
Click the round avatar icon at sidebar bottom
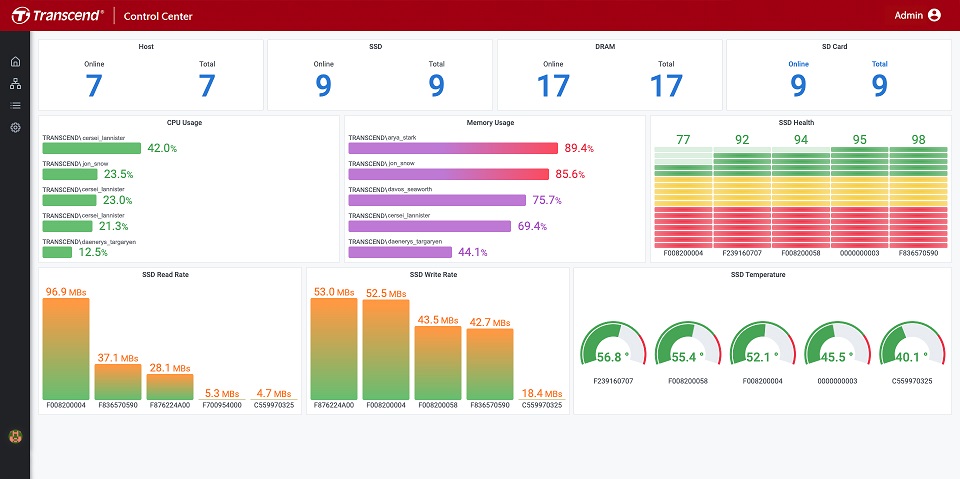[x=15, y=435]
